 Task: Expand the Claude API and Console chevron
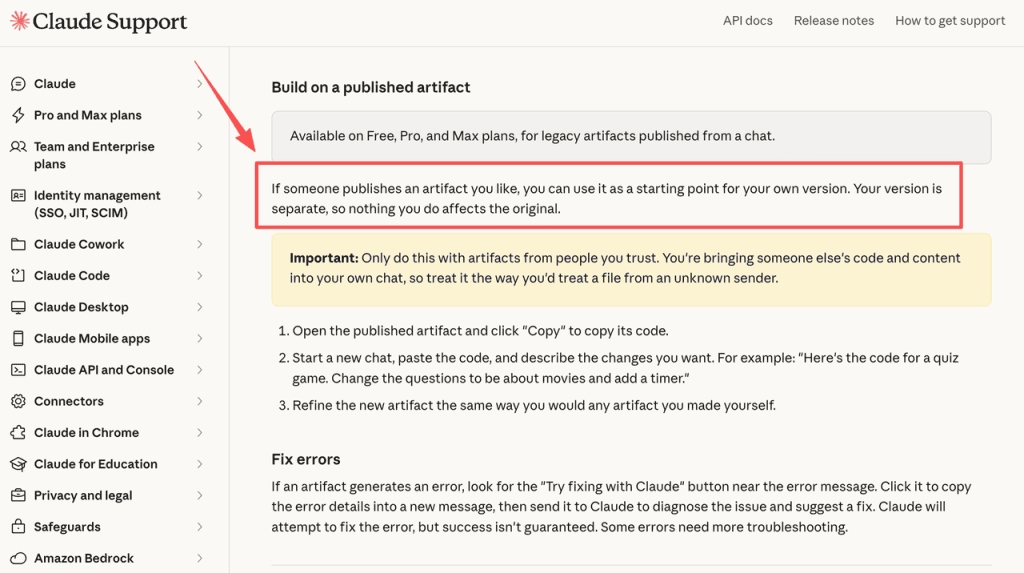click(200, 370)
